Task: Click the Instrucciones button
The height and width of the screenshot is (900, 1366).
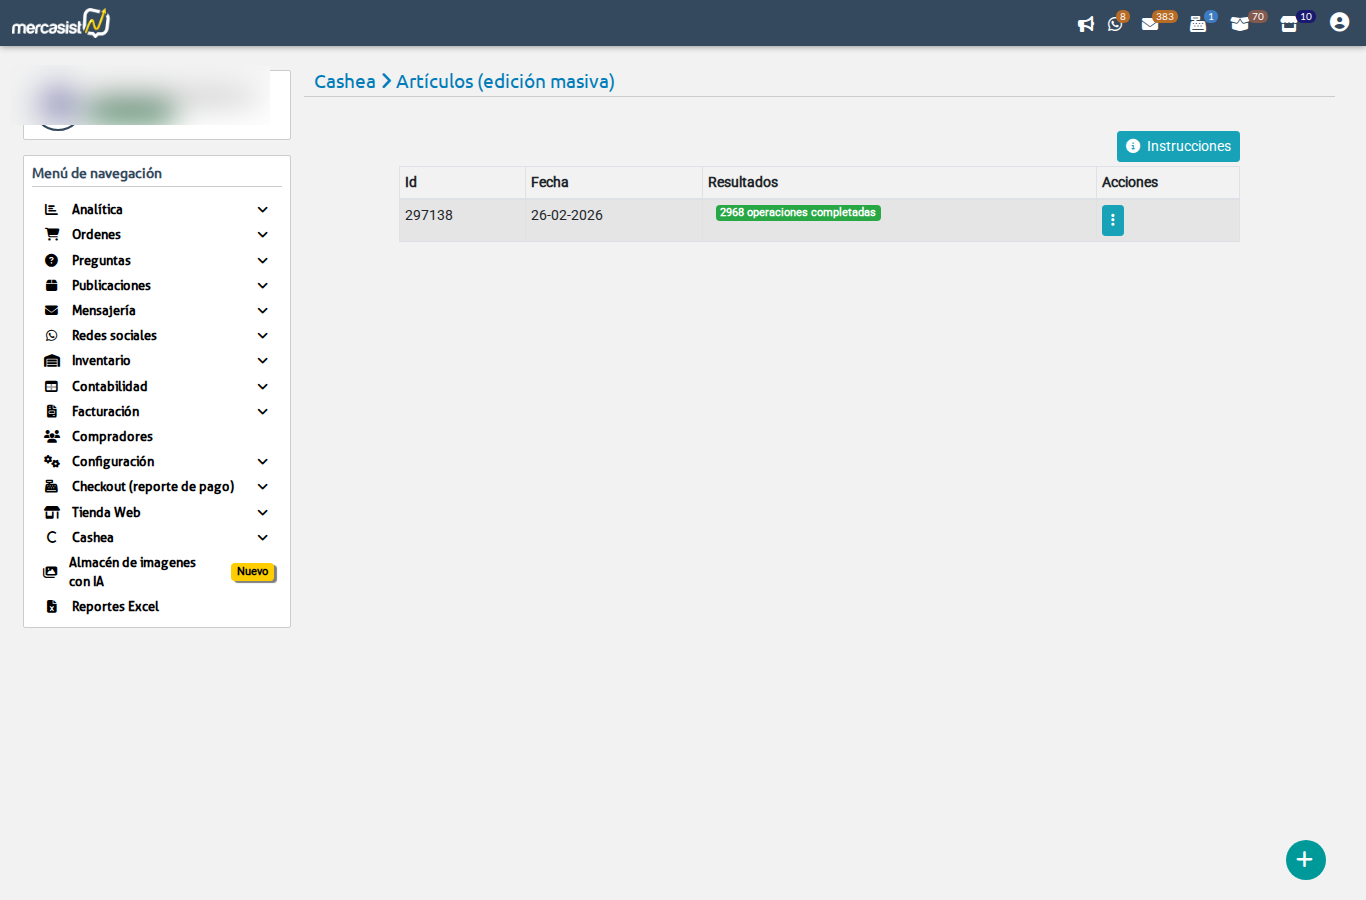Action: point(1178,146)
